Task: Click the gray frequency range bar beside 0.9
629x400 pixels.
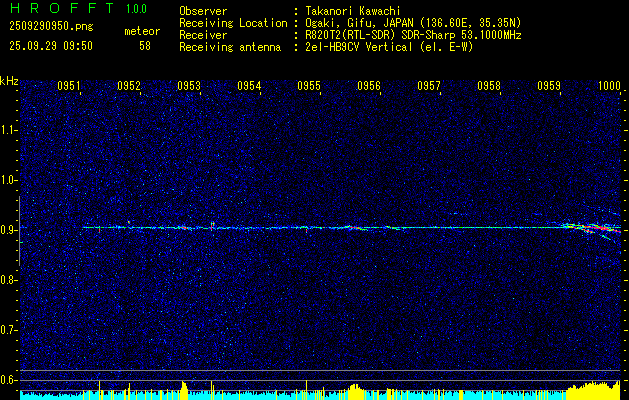Action: click(19, 231)
